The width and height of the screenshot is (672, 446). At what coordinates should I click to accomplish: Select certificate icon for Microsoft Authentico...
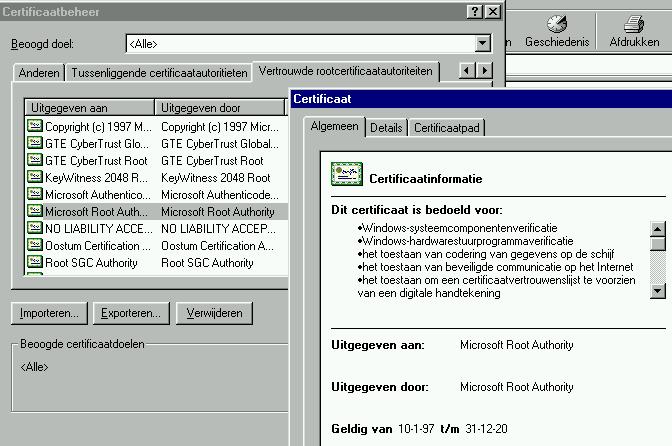pos(35,194)
